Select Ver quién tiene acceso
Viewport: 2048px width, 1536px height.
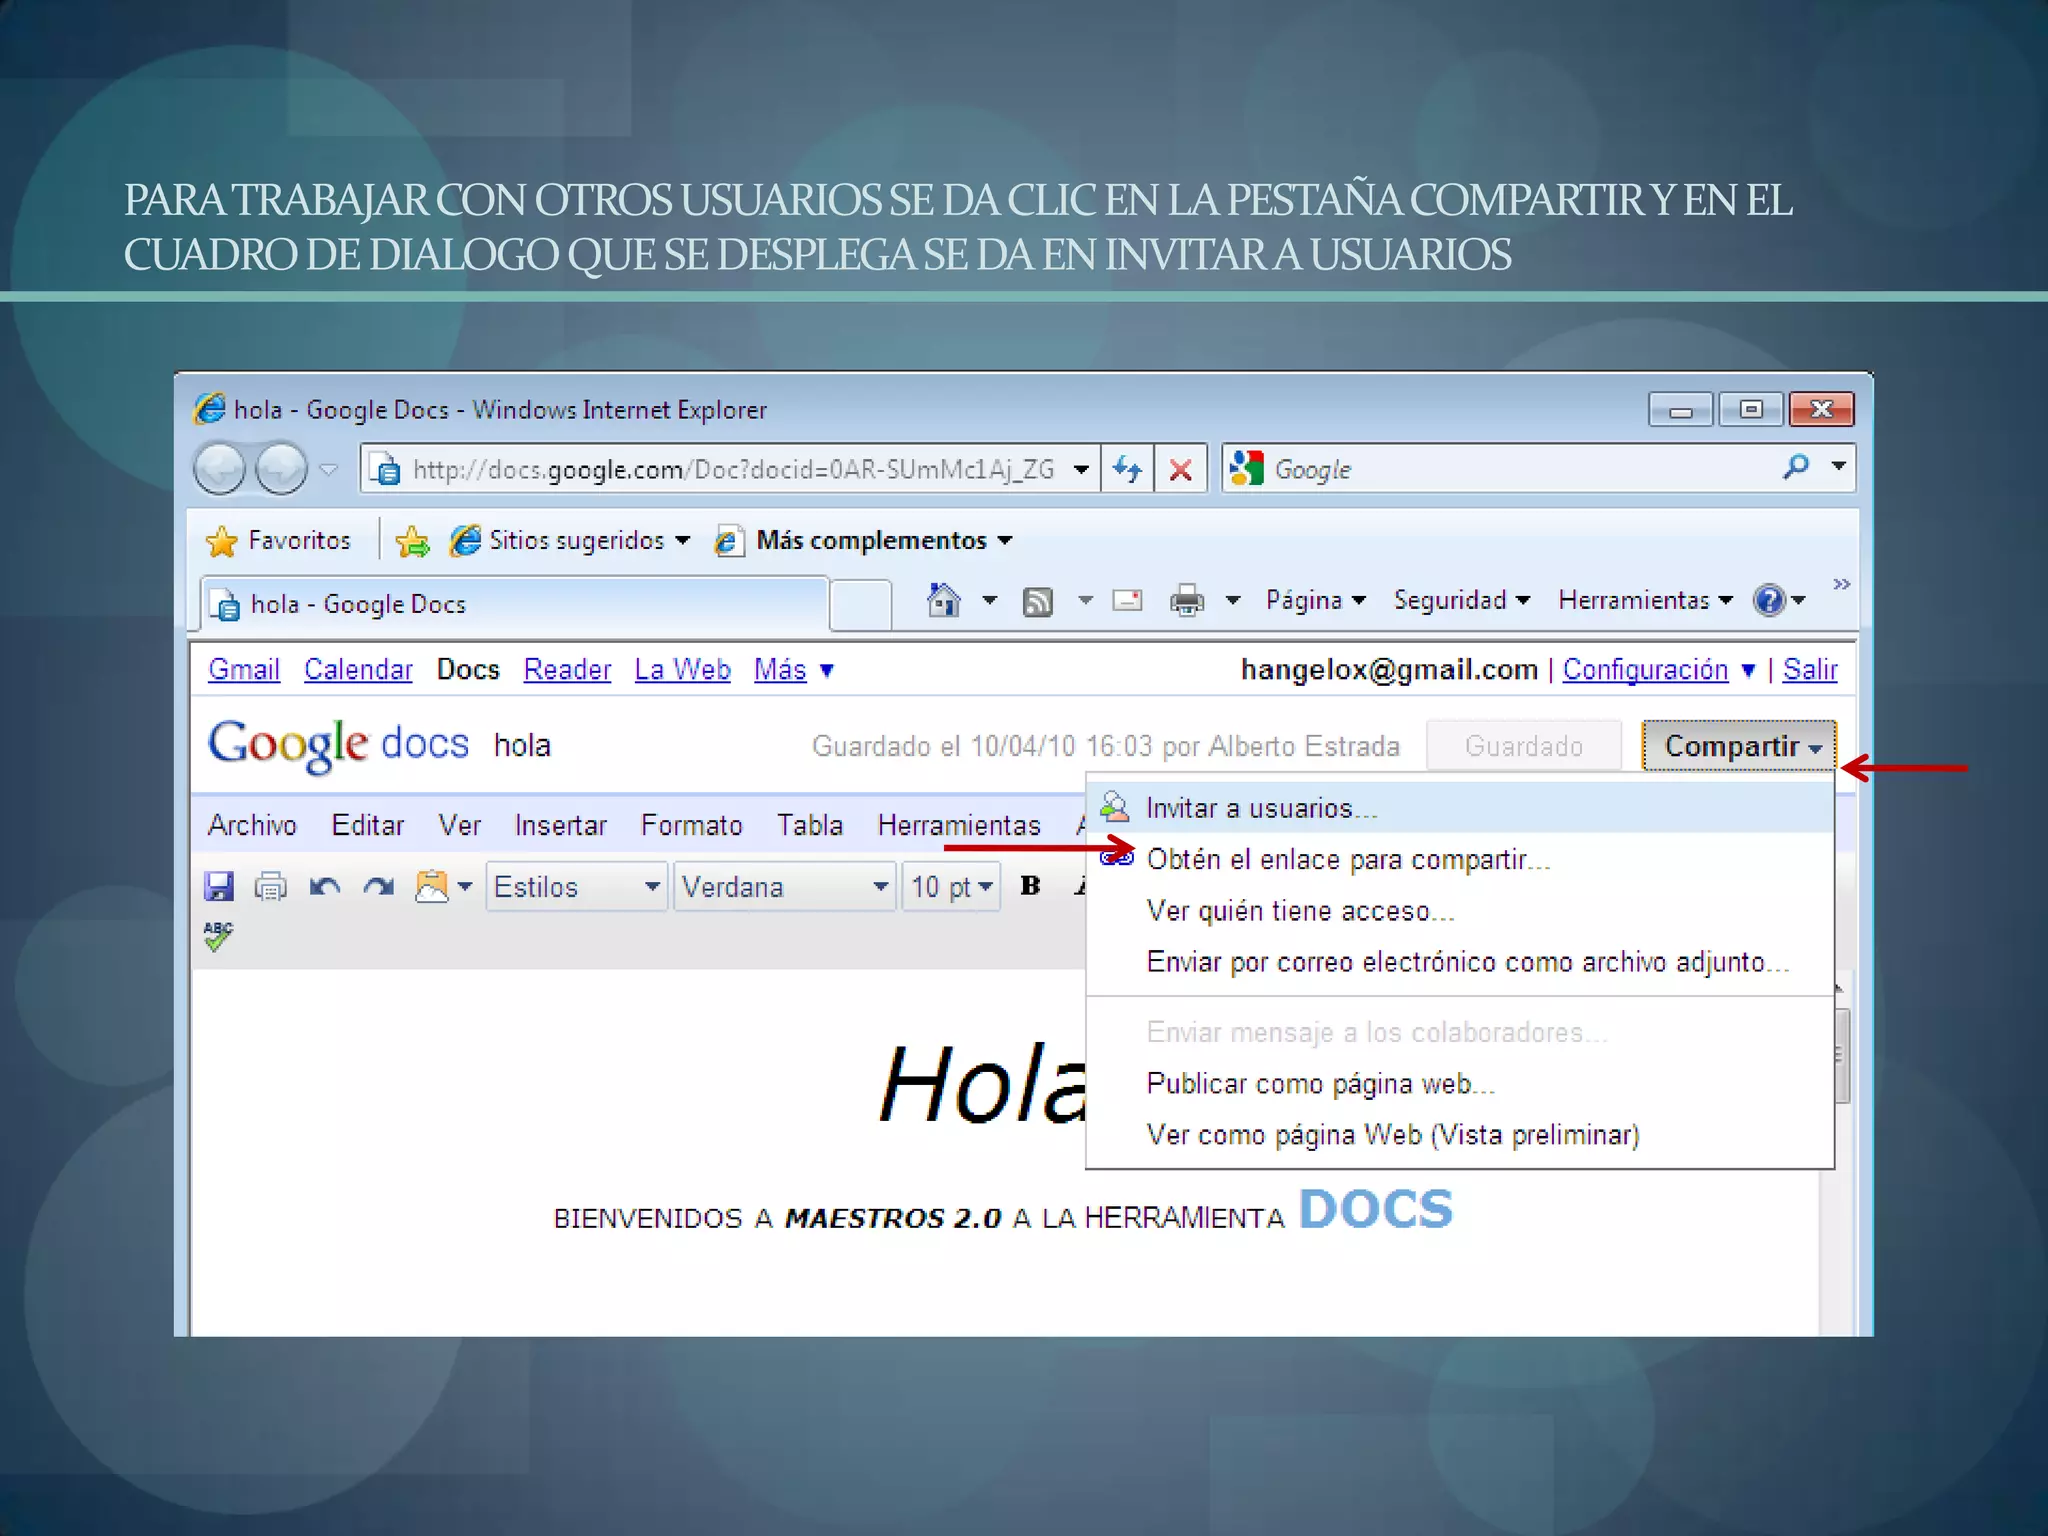1460,911
